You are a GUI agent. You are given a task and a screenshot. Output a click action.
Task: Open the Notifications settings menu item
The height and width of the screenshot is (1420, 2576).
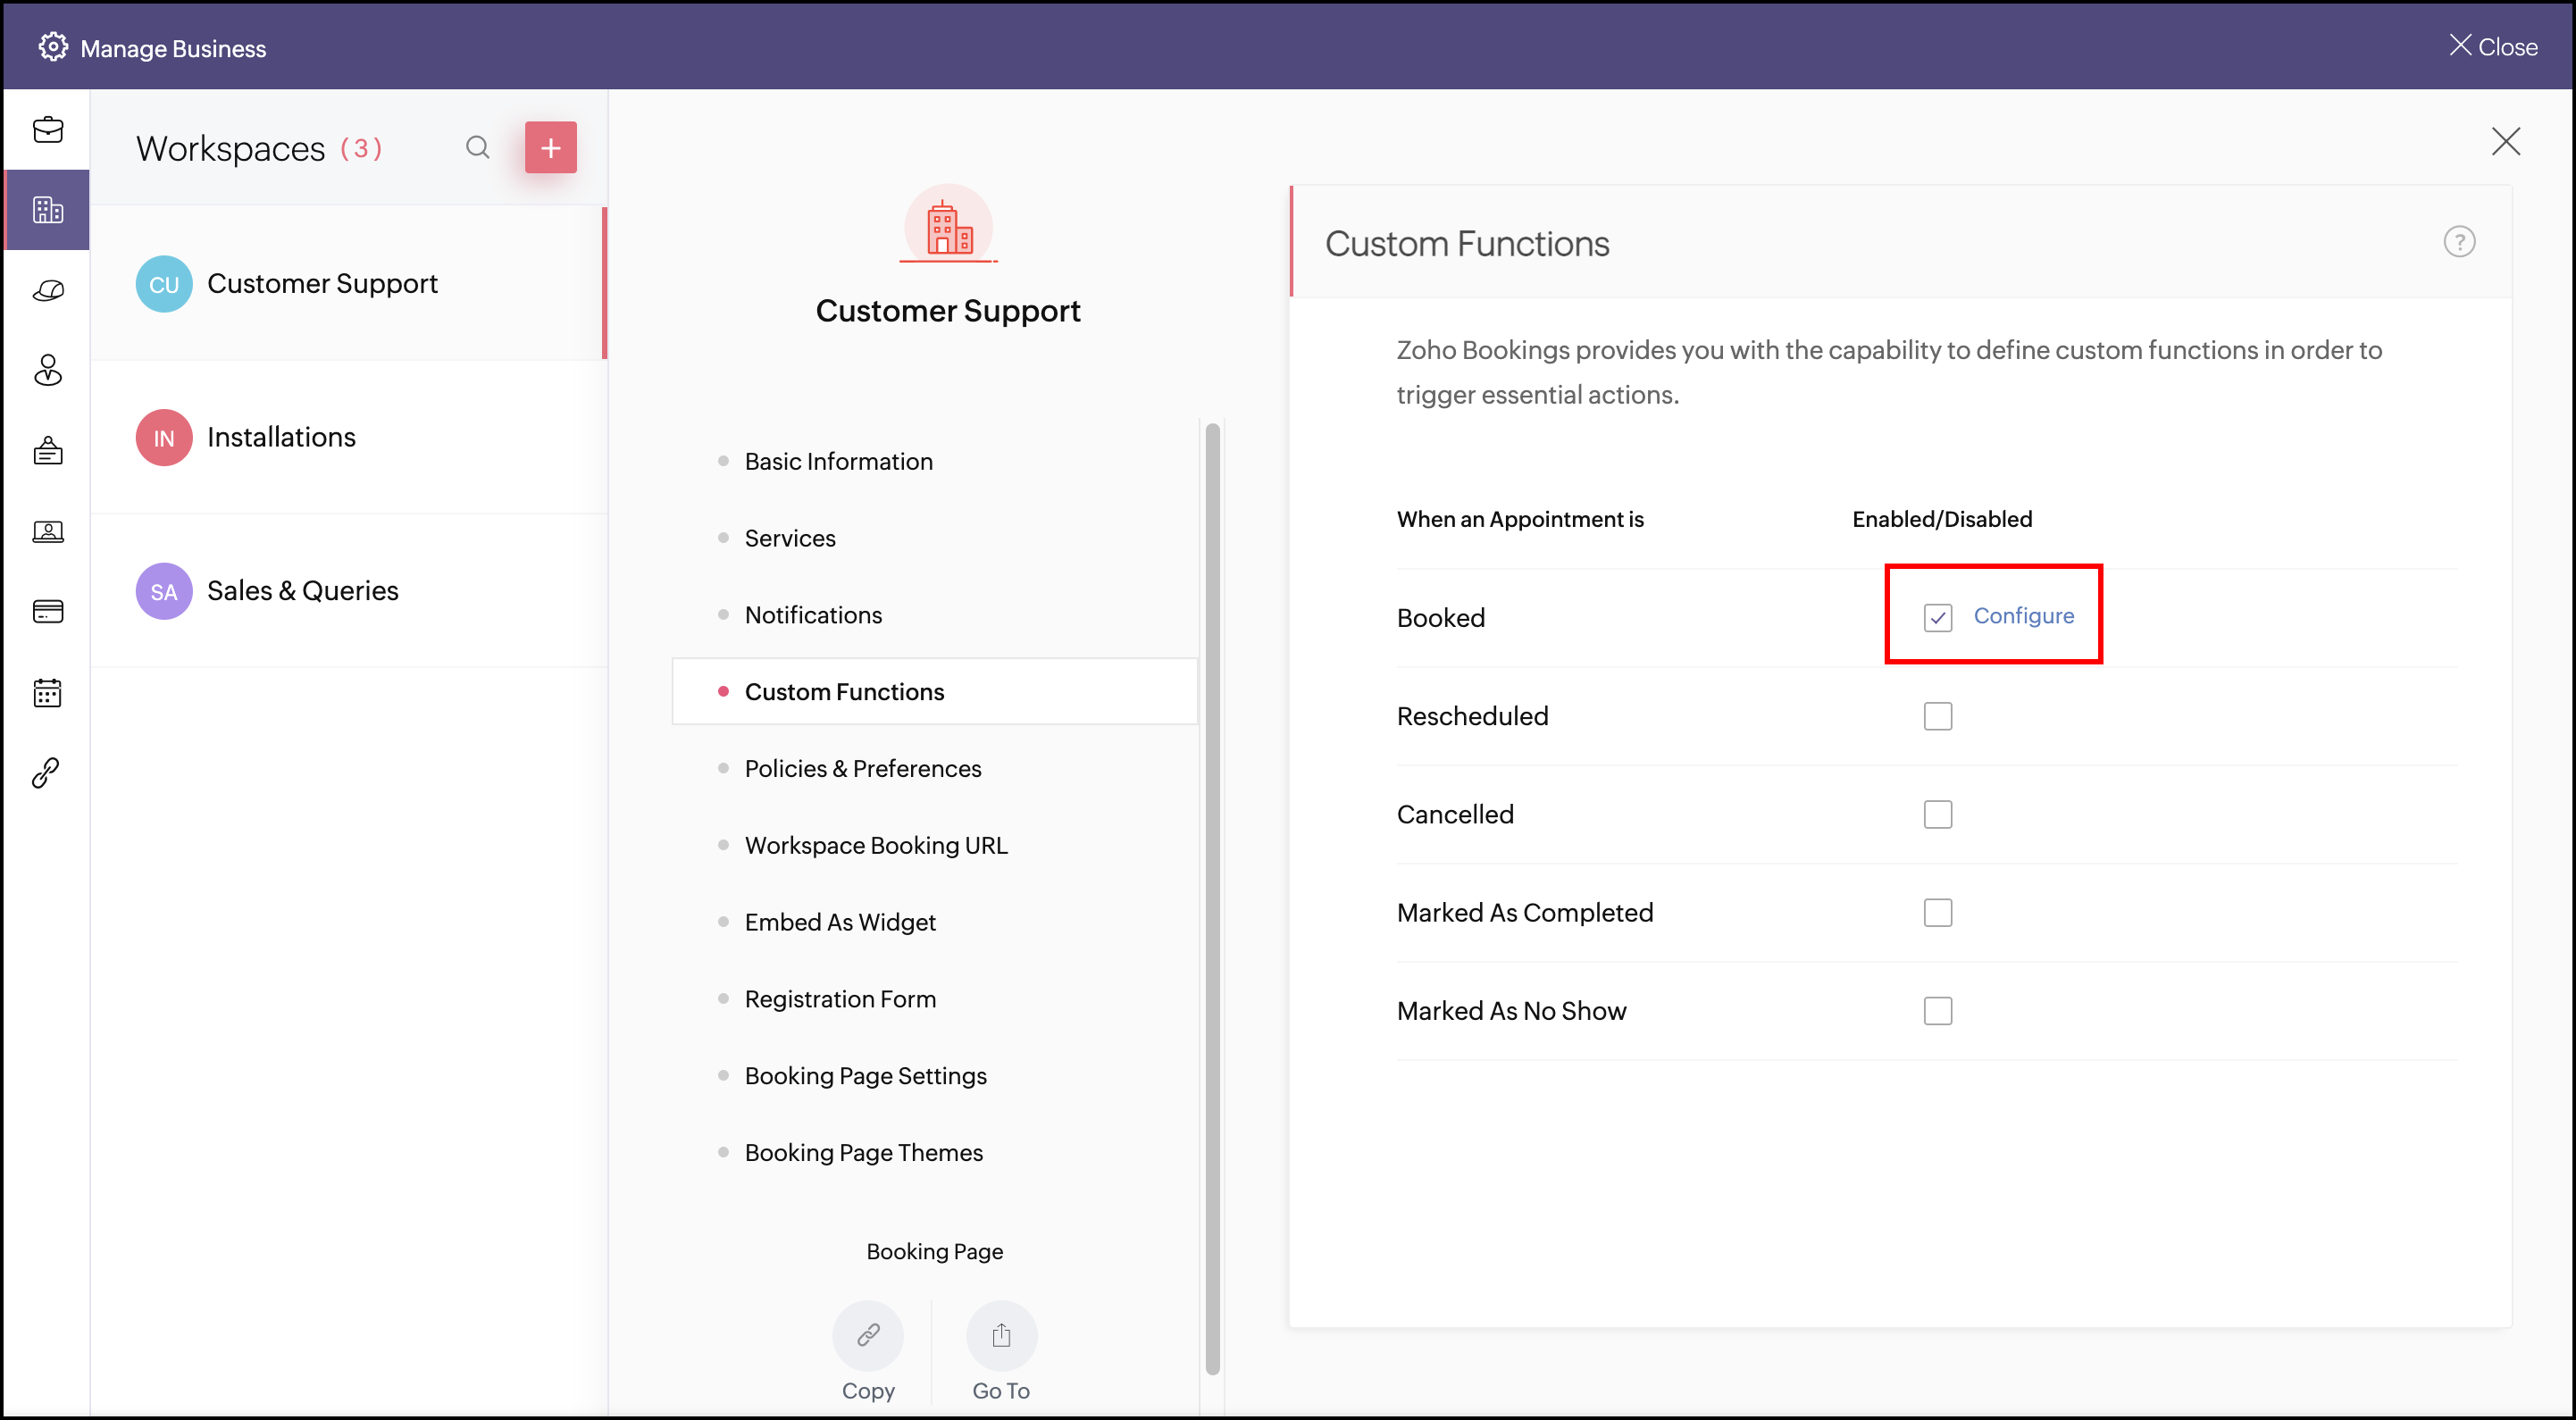tap(813, 615)
